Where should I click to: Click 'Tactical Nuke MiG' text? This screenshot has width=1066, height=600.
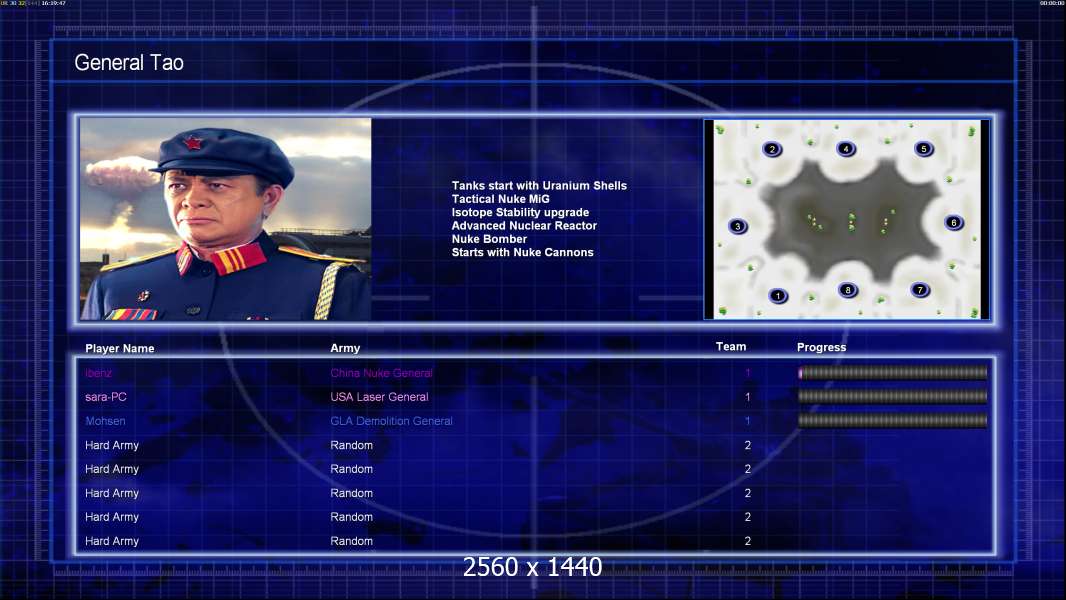point(500,199)
